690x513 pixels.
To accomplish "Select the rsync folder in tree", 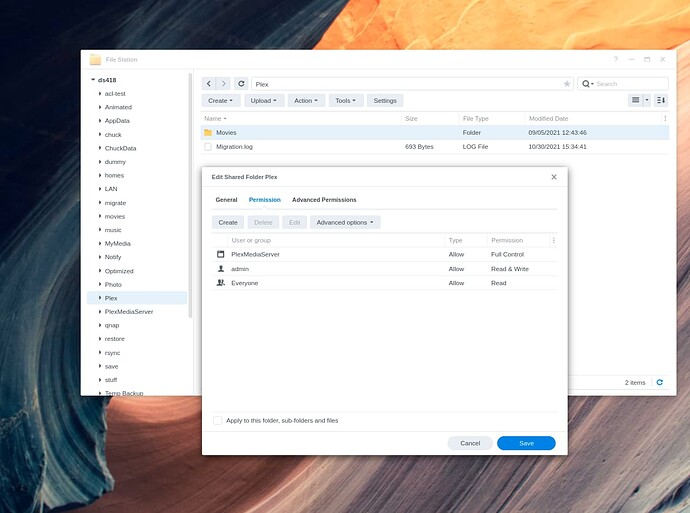I will point(112,353).
